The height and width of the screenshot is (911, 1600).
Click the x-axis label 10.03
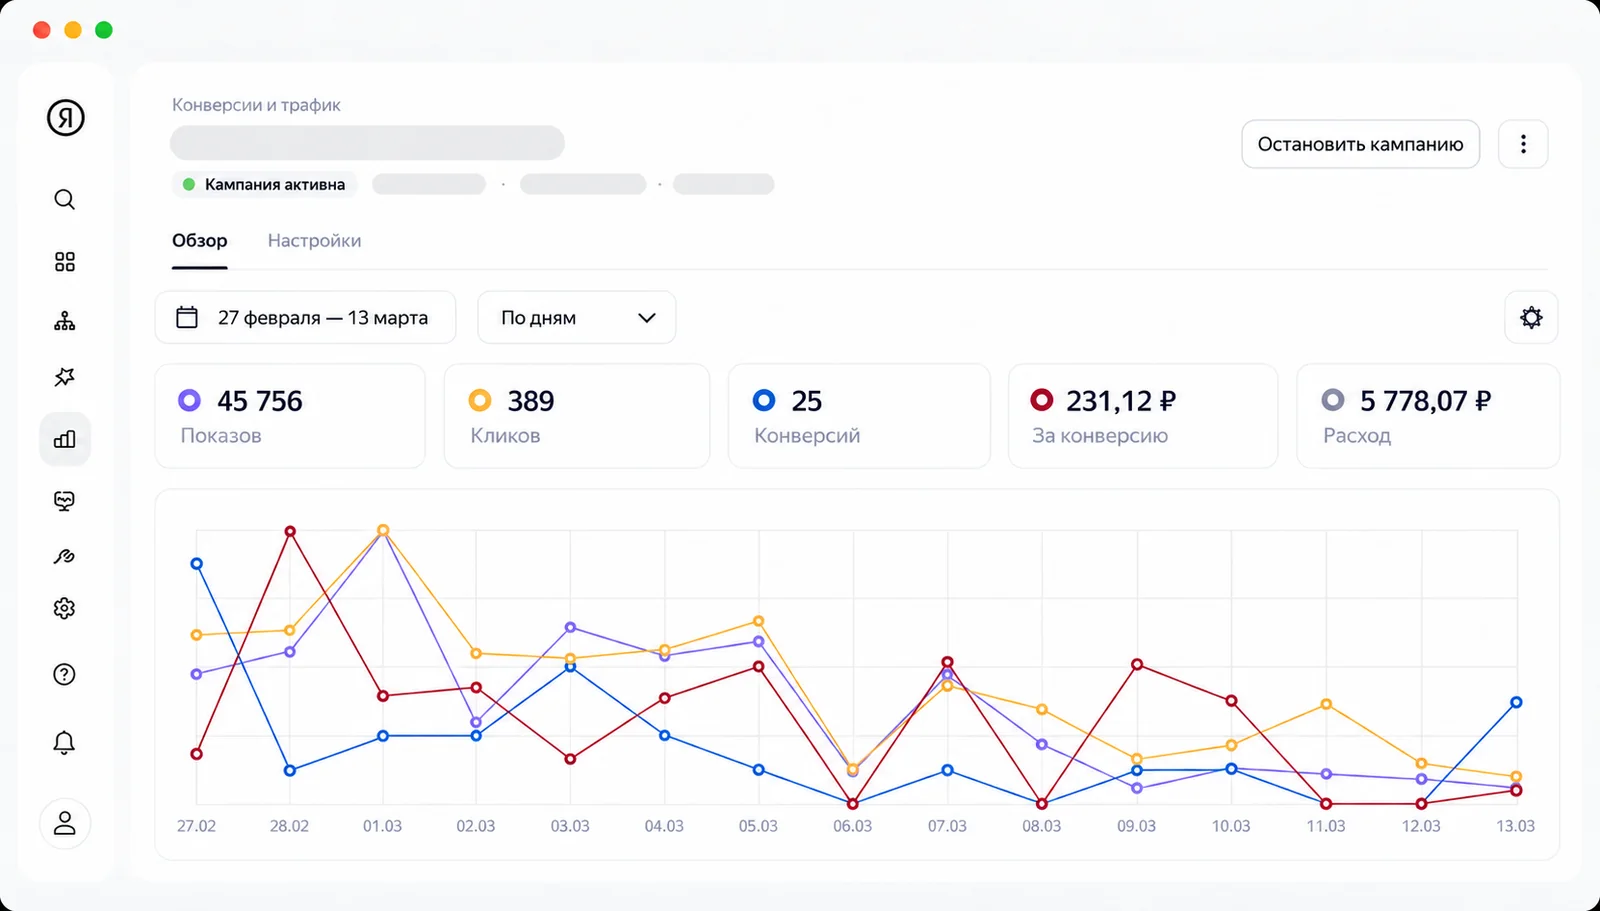click(x=1231, y=826)
